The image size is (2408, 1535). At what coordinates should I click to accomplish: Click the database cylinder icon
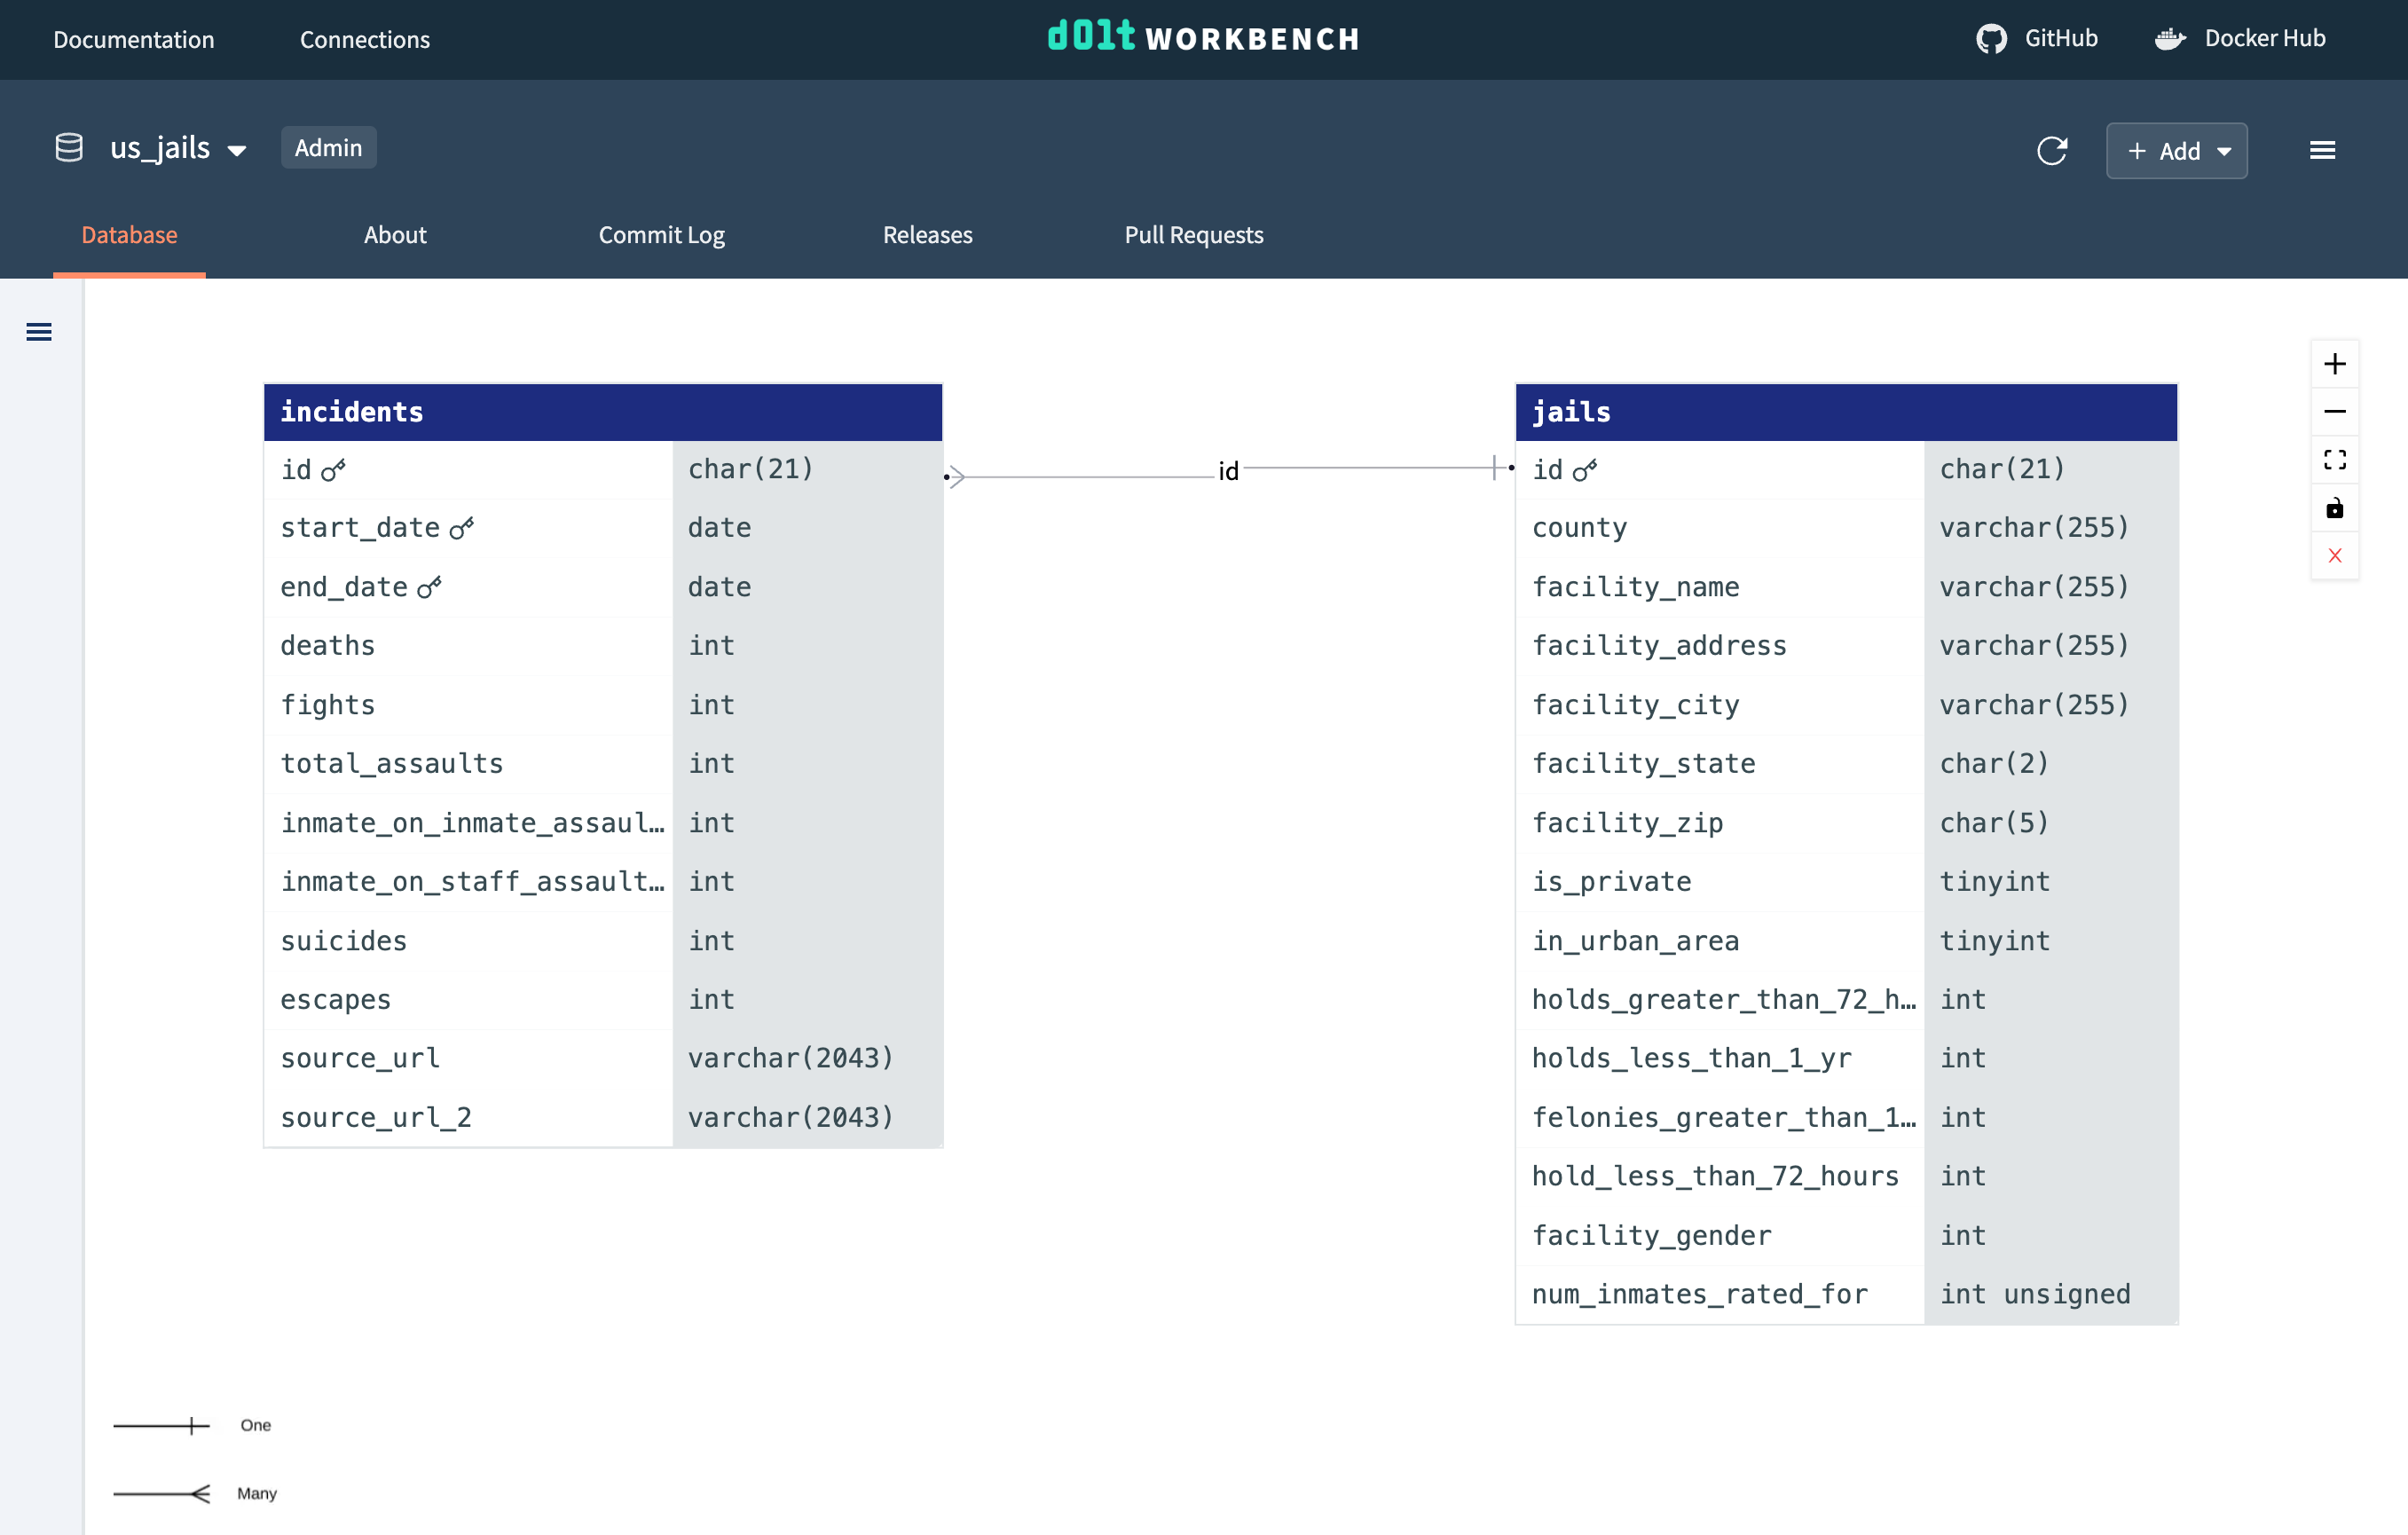(69, 148)
